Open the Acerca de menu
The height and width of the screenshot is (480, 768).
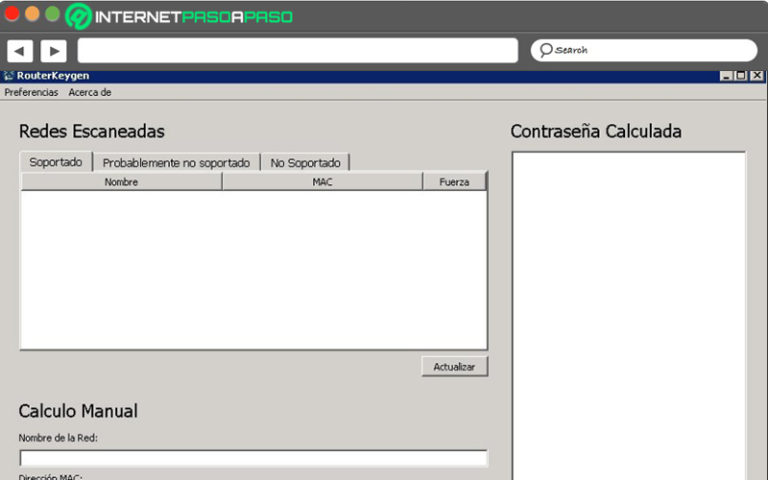[90, 92]
